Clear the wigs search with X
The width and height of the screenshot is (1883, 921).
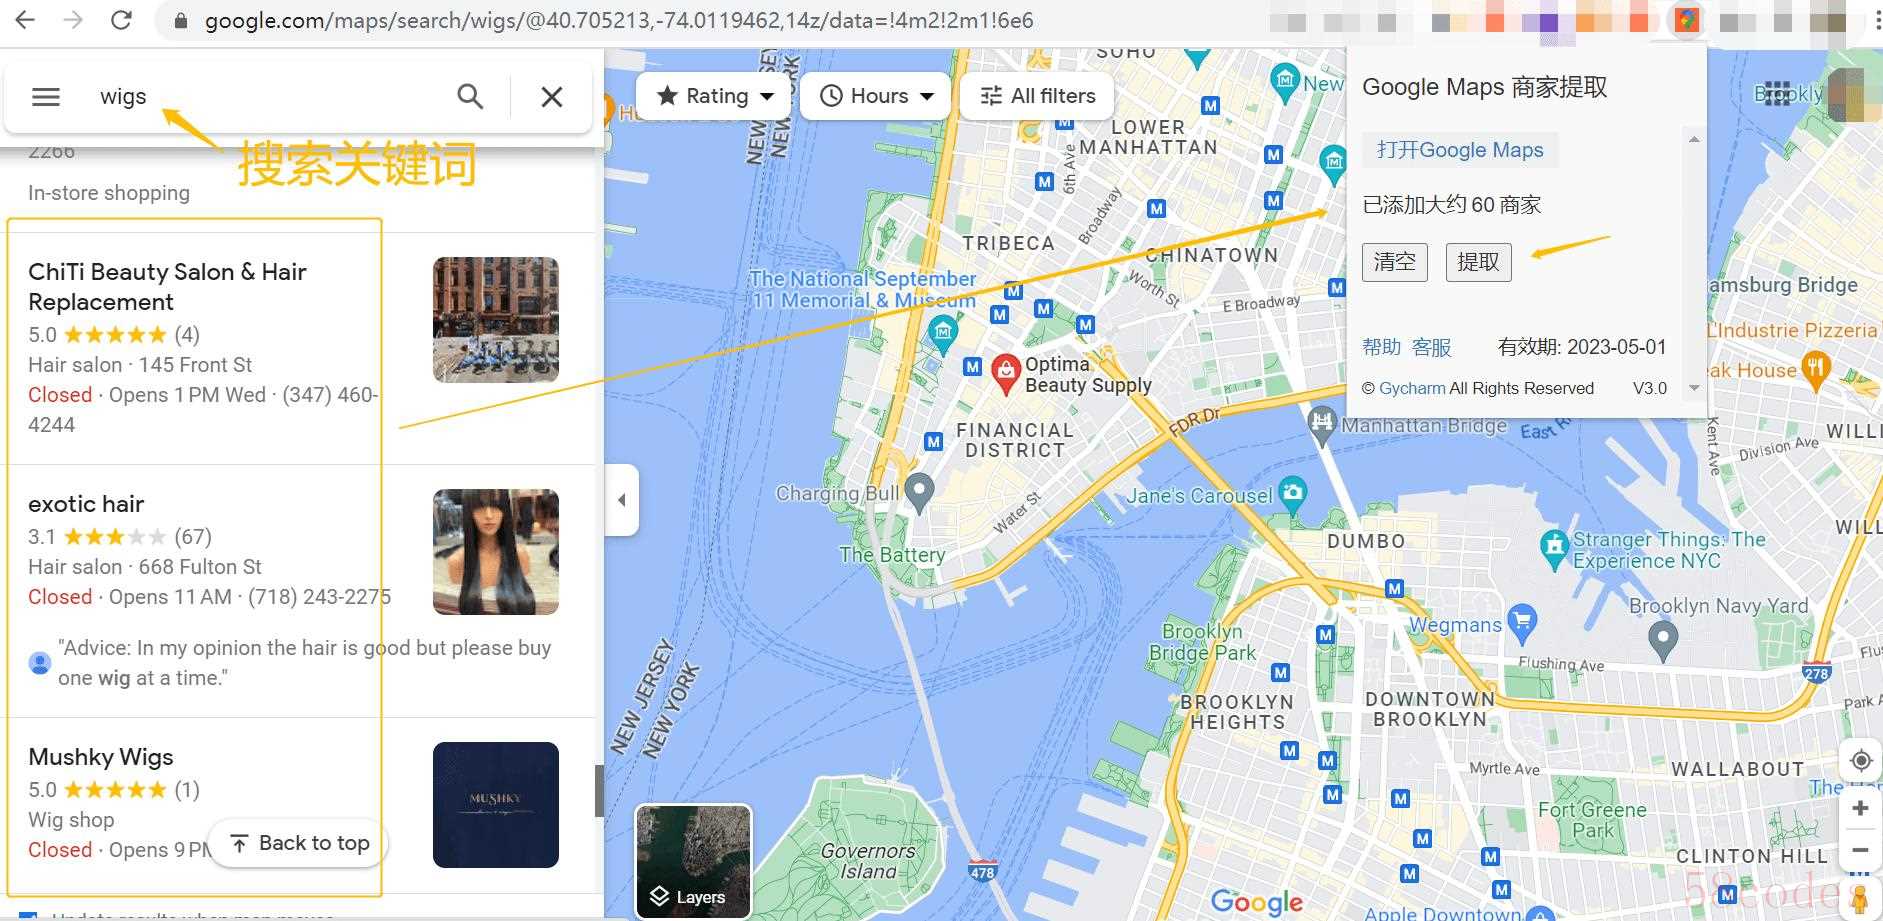(552, 97)
